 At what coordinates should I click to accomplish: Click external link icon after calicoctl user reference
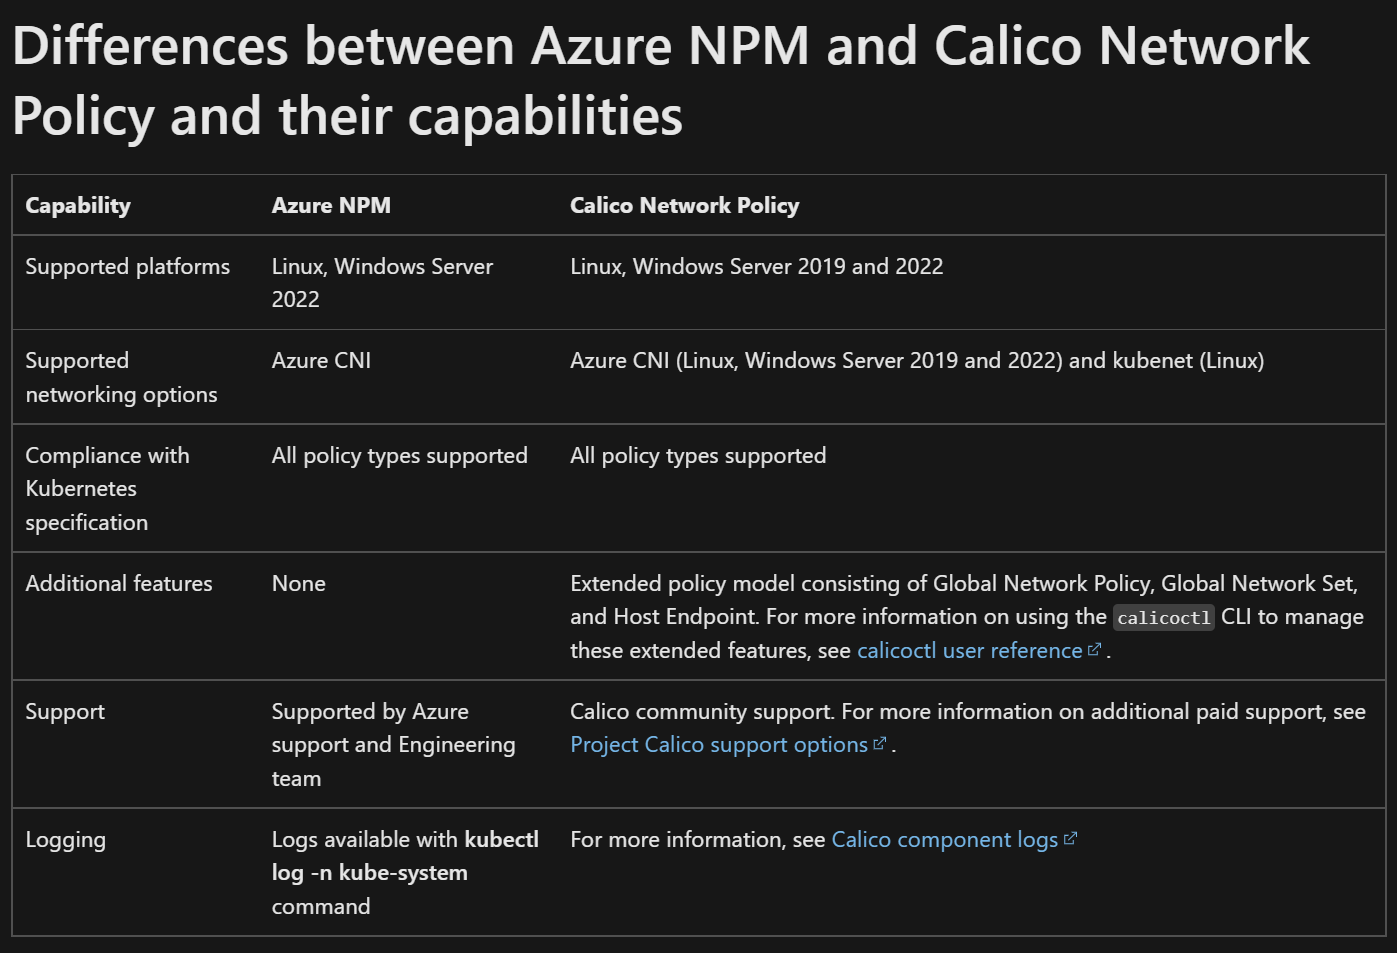coord(1094,650)
